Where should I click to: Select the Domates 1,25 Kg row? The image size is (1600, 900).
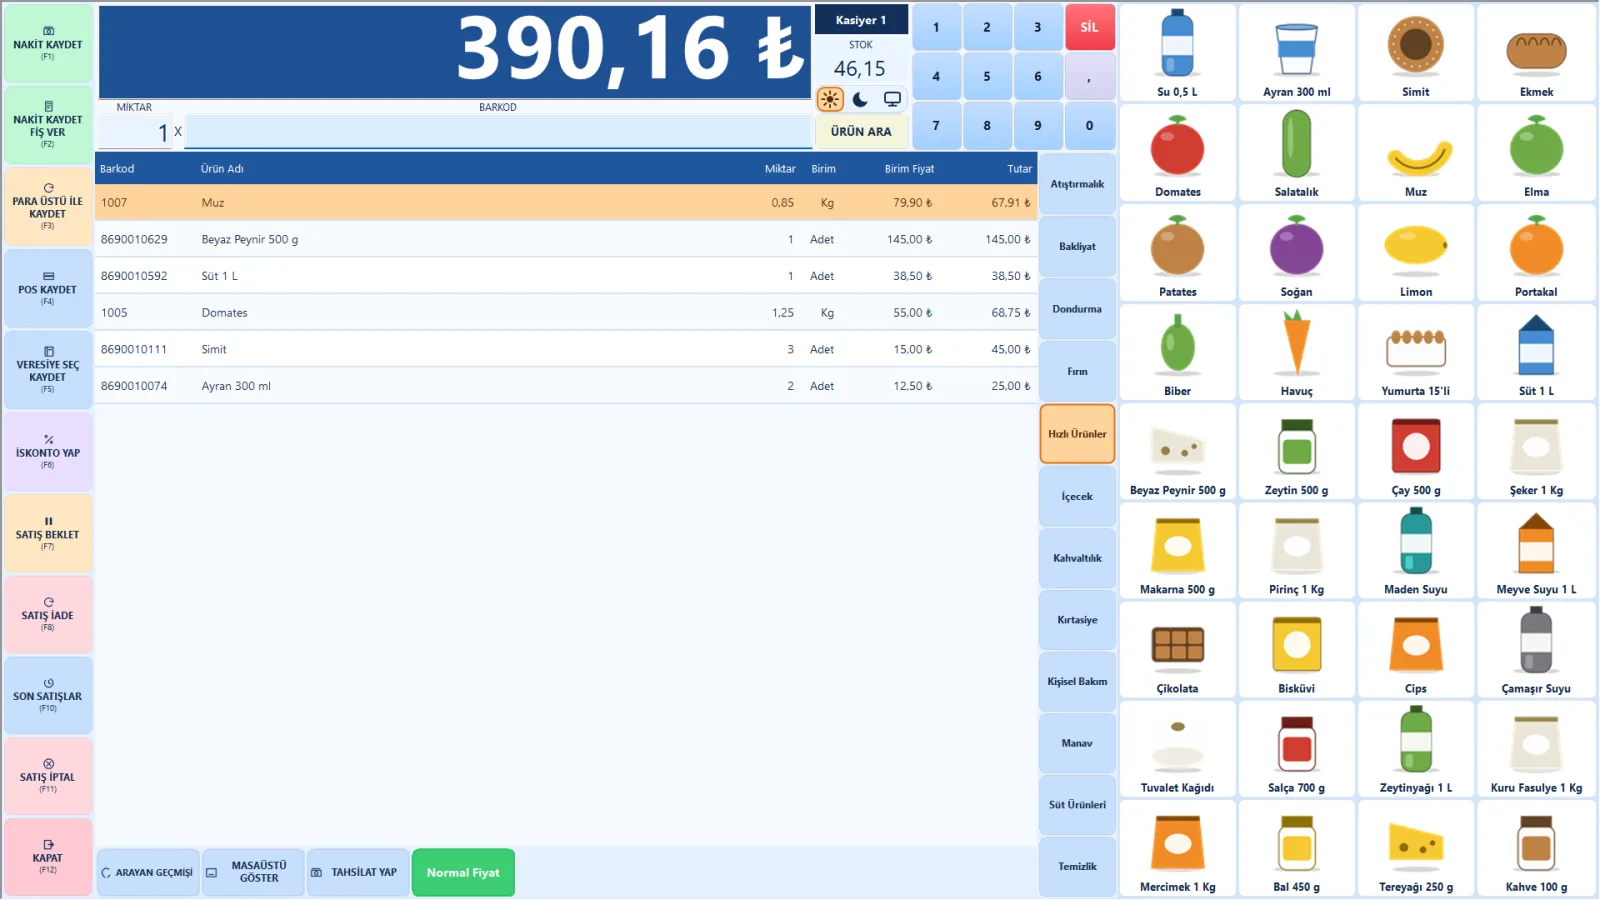[x=566, y=312]
